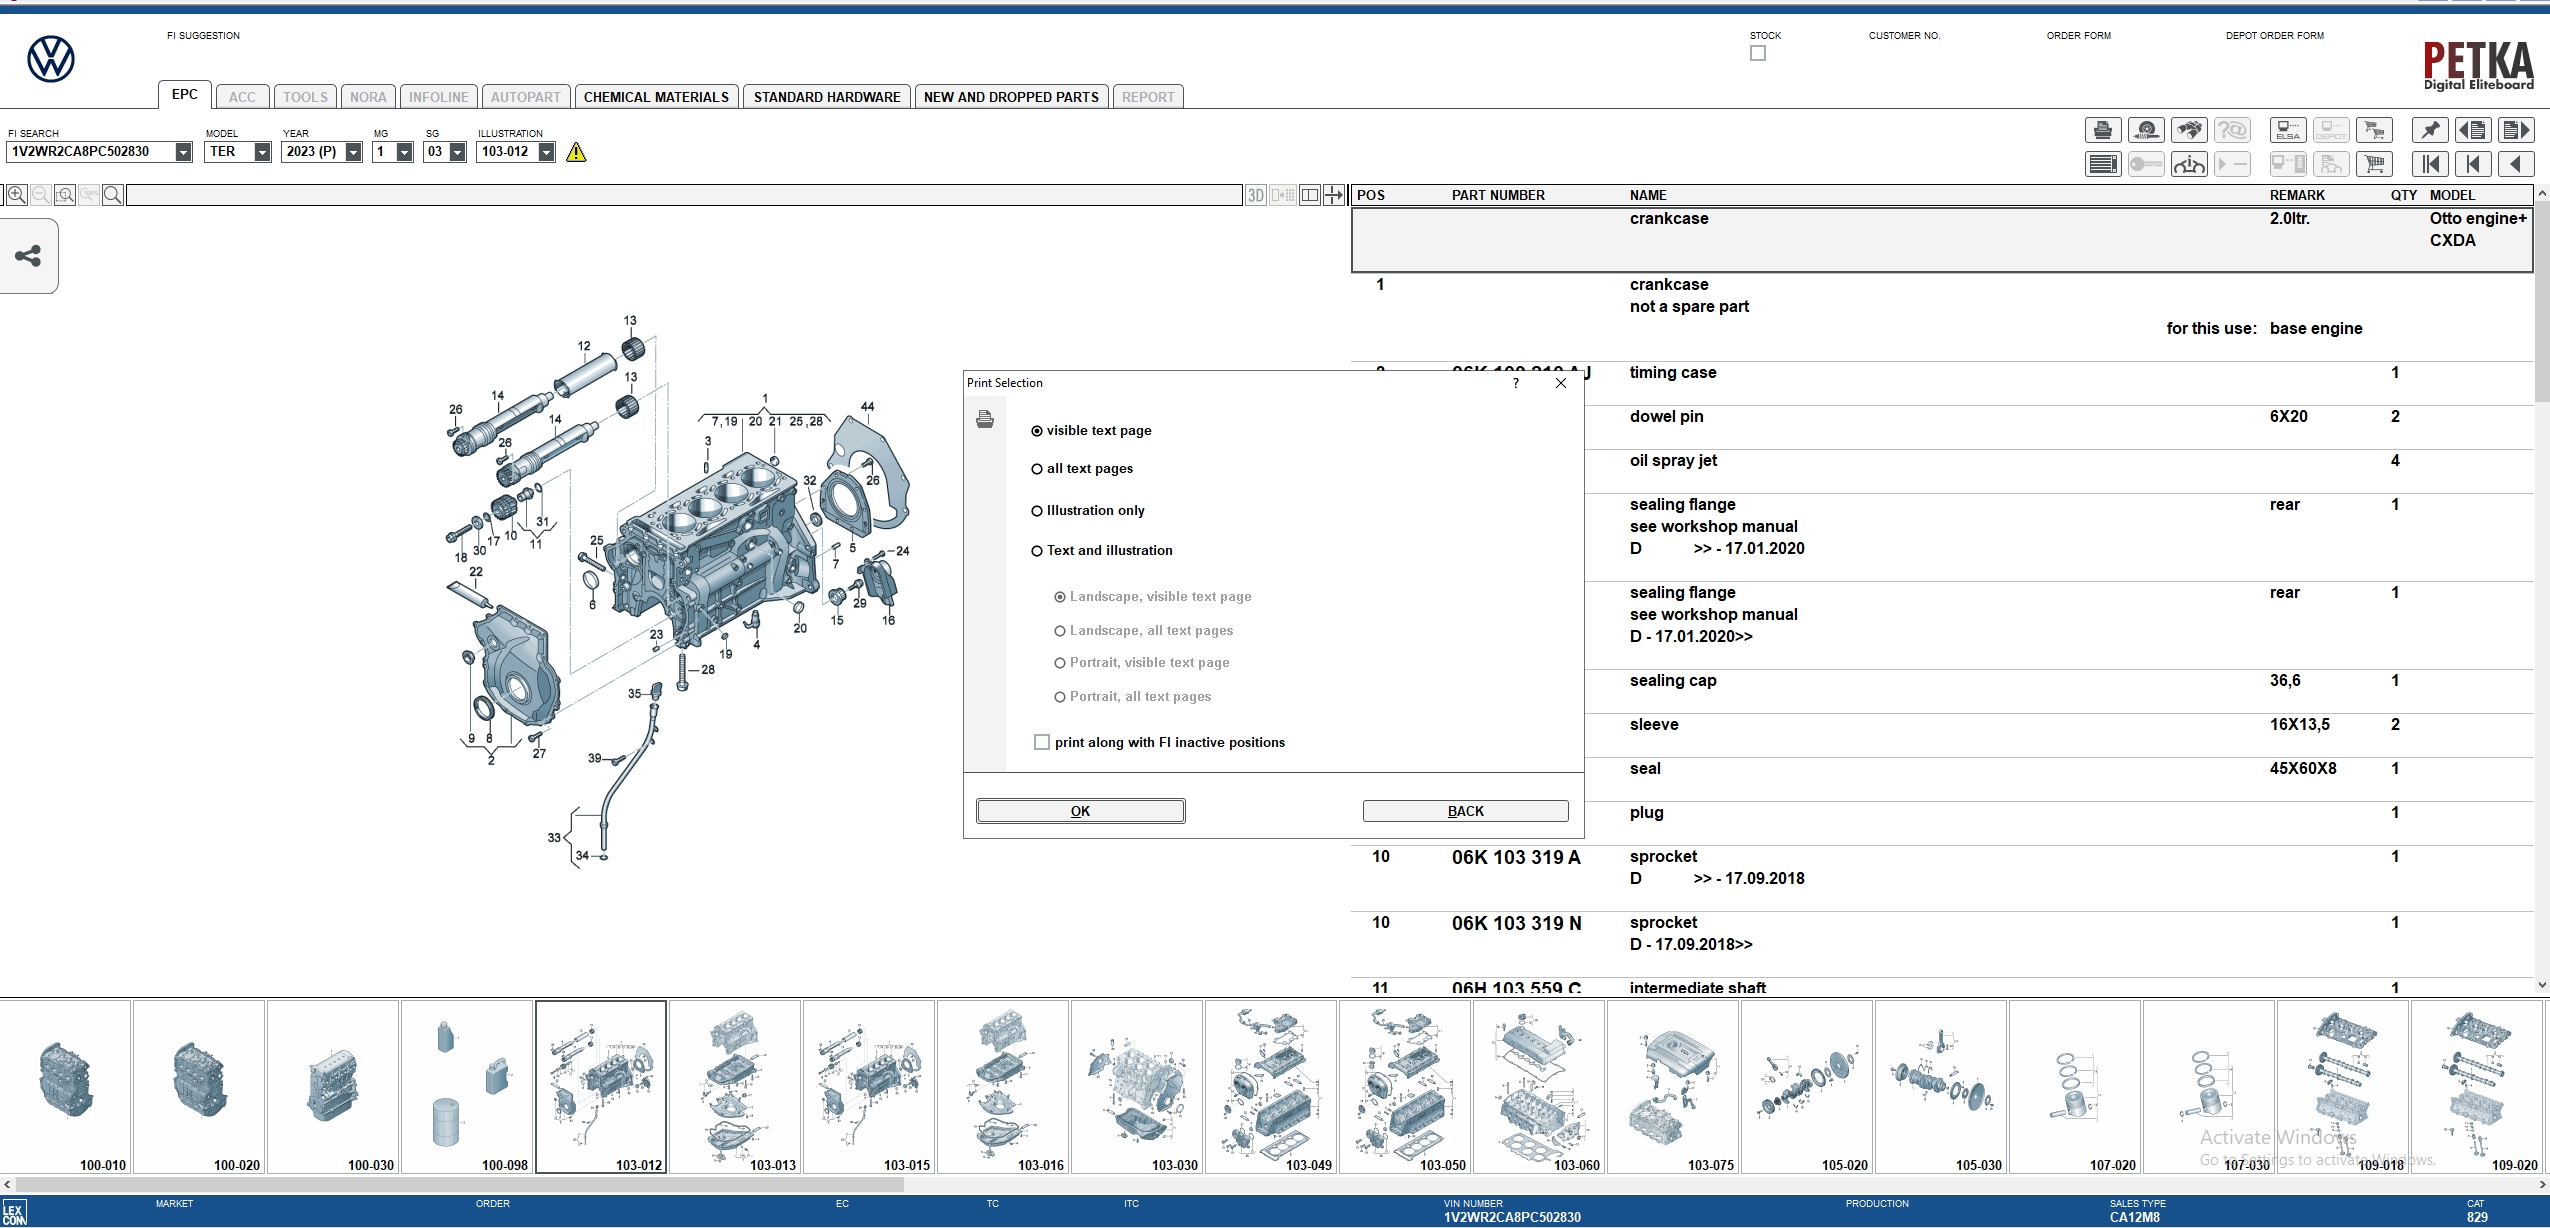Toggle split panel layout icon

tap(1309, 195)
